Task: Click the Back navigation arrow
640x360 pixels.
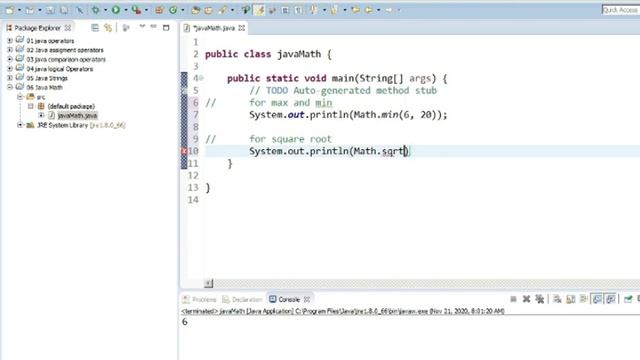Action: pyautogui.click(x=369, y=10)
